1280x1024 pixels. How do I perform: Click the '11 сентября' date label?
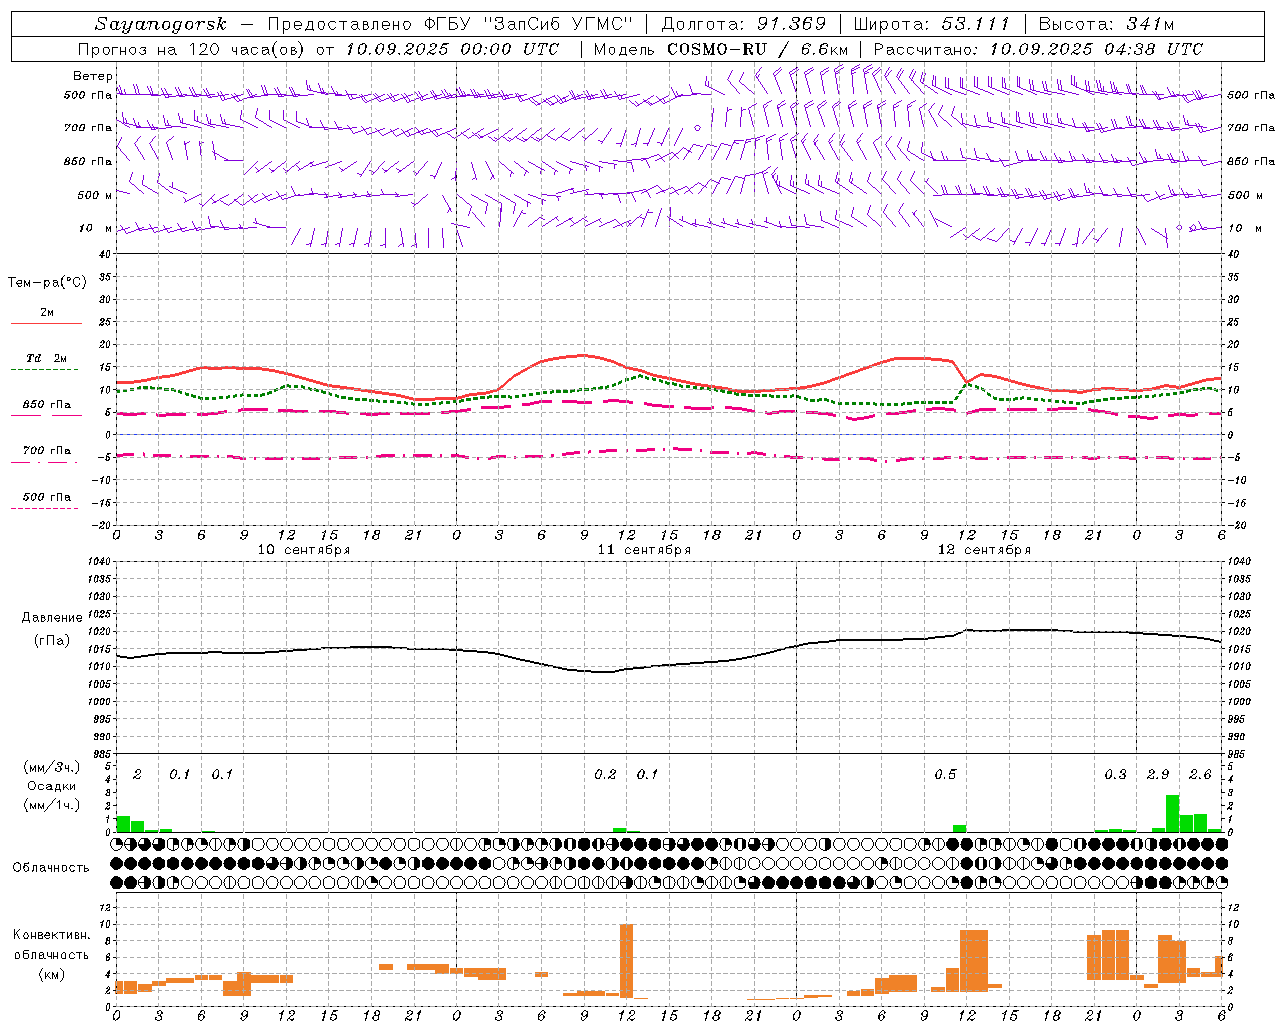(644, 550)
